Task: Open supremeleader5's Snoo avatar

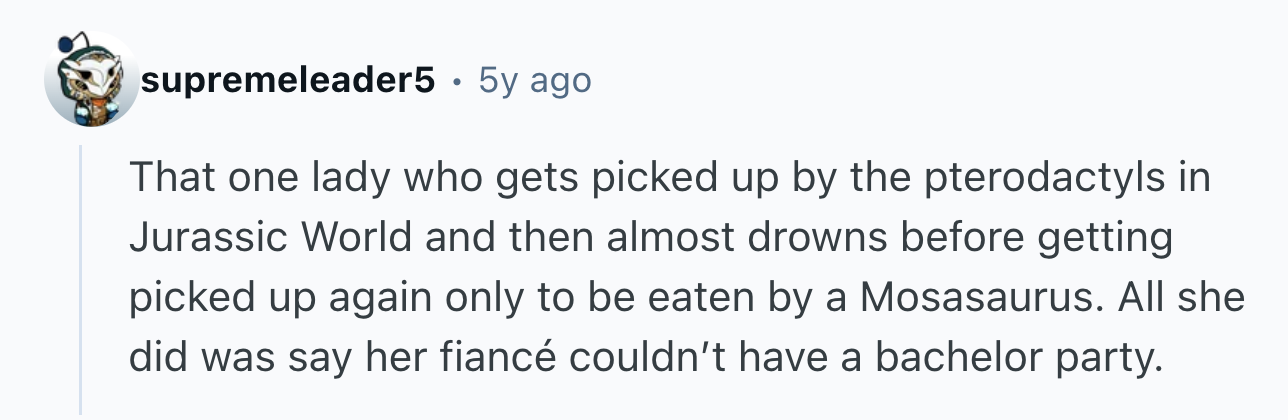Action: 92,81
